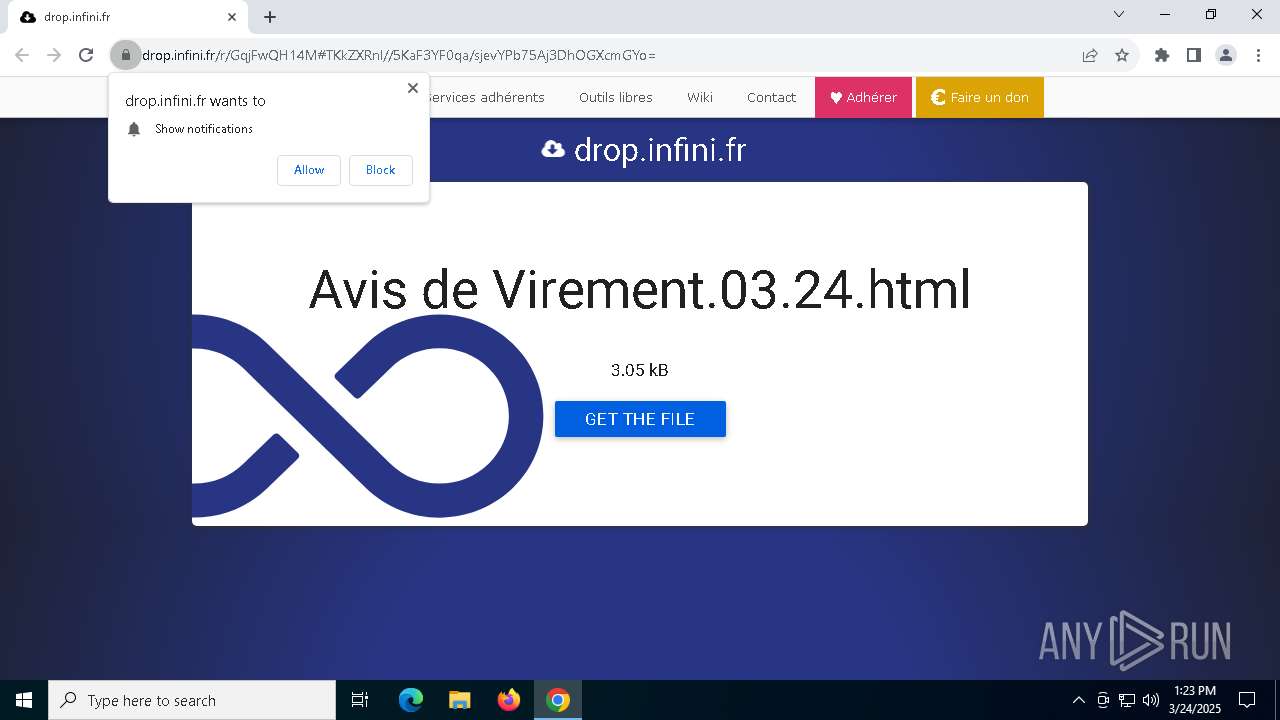Click the volume speaker icon in tray

tap(1151, 700)
